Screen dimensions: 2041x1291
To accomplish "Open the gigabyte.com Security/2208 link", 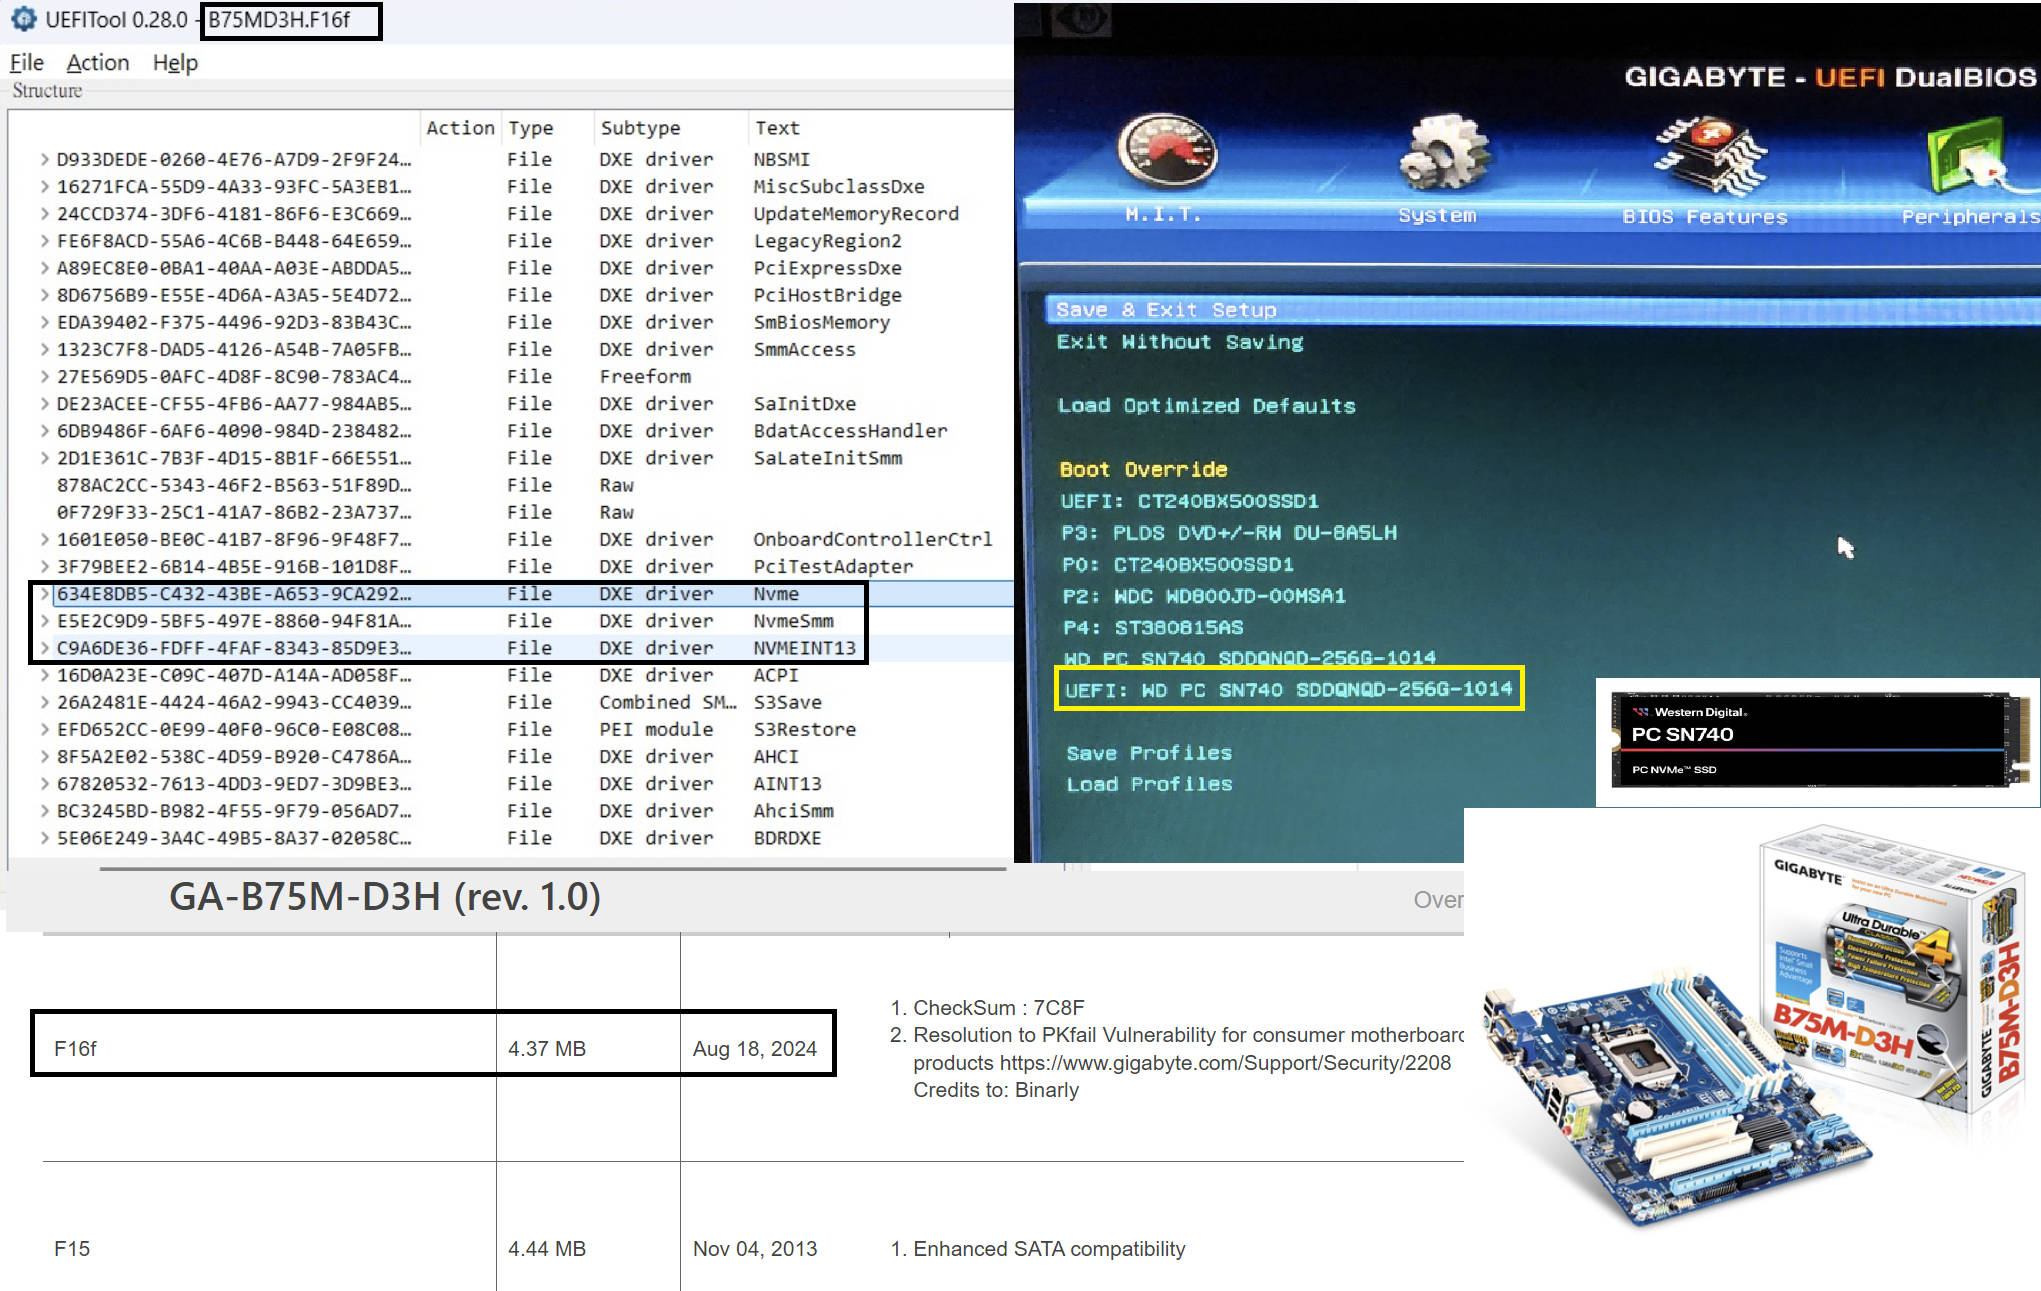I will [x=1225, y=1062].
